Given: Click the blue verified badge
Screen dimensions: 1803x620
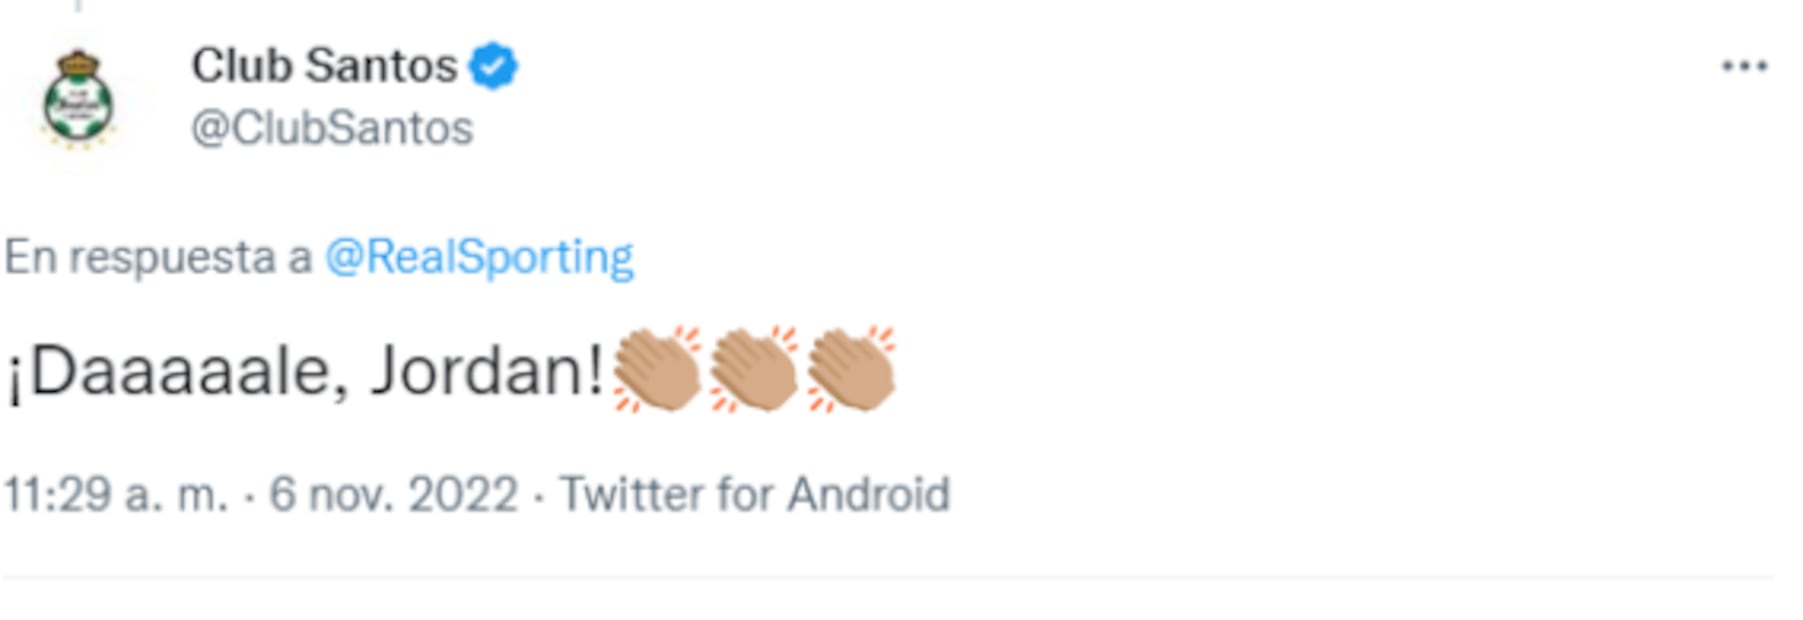Looking at the screenshot, I should (493, 67).
